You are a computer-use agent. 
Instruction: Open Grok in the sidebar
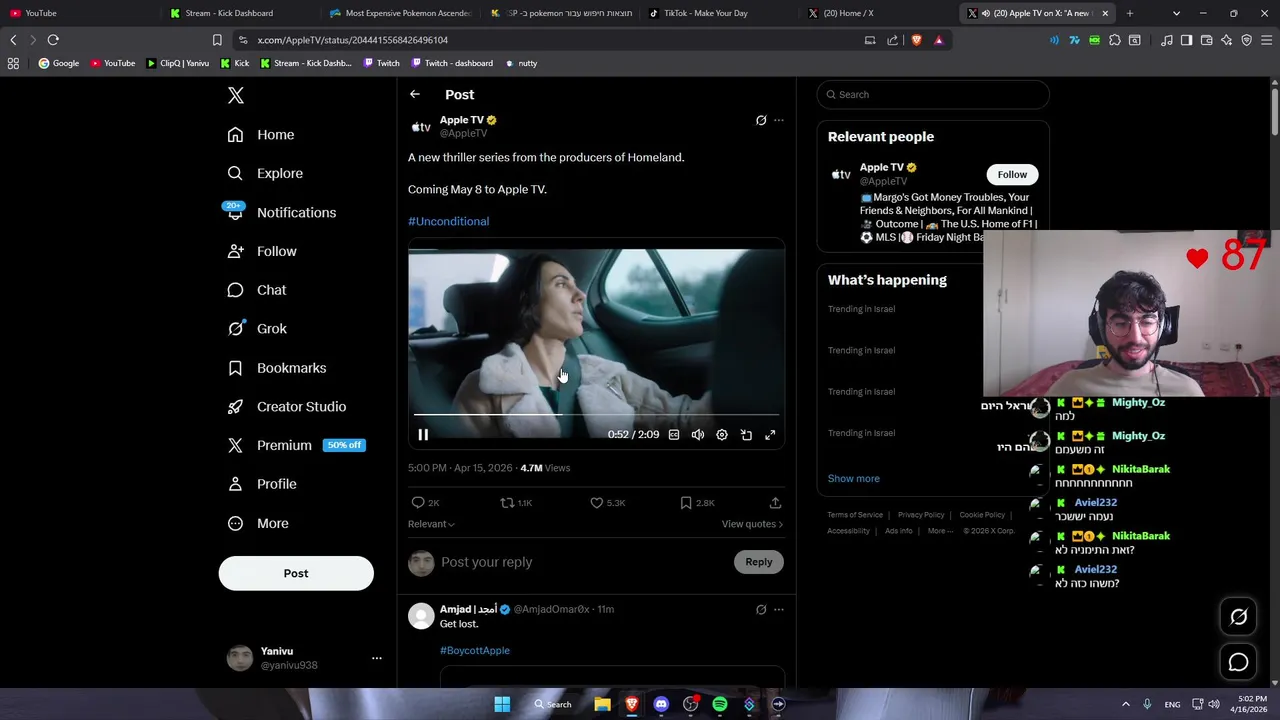point(257,329)
